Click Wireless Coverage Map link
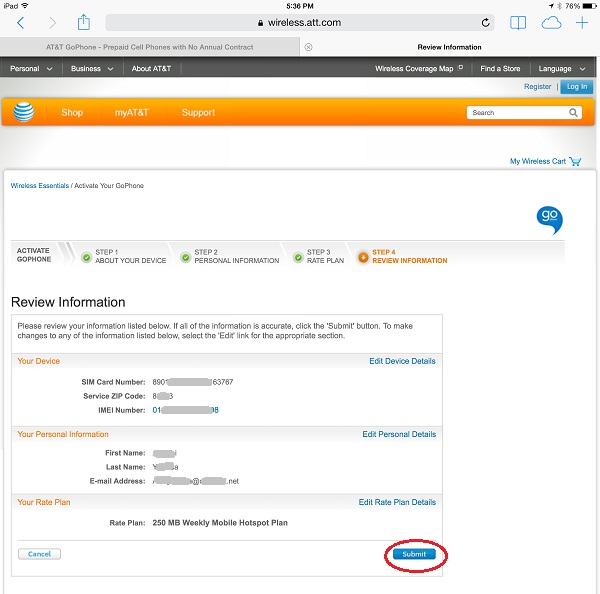The width and height of the screenshot is (600, 594). pyautogui.click(x=414, y=69)
